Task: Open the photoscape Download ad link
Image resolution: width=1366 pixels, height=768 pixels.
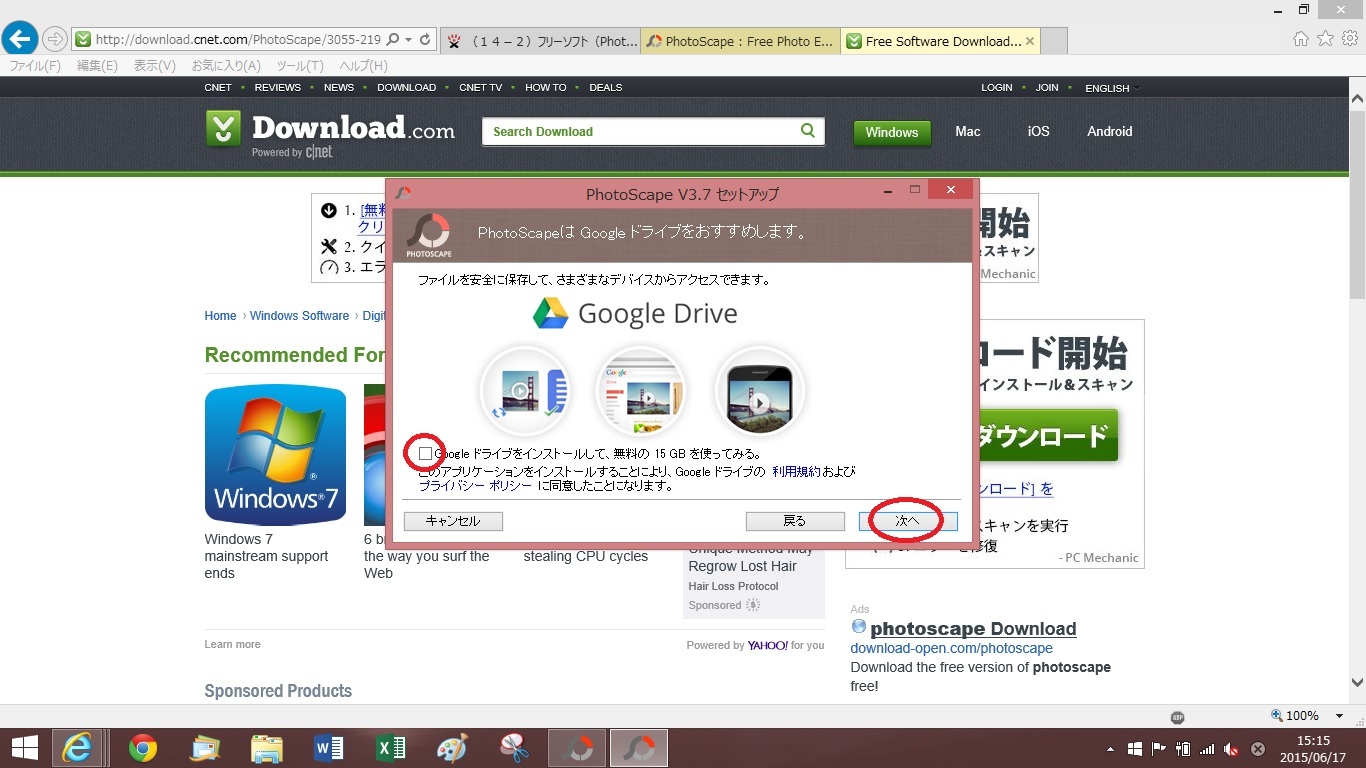Action: 973,629
